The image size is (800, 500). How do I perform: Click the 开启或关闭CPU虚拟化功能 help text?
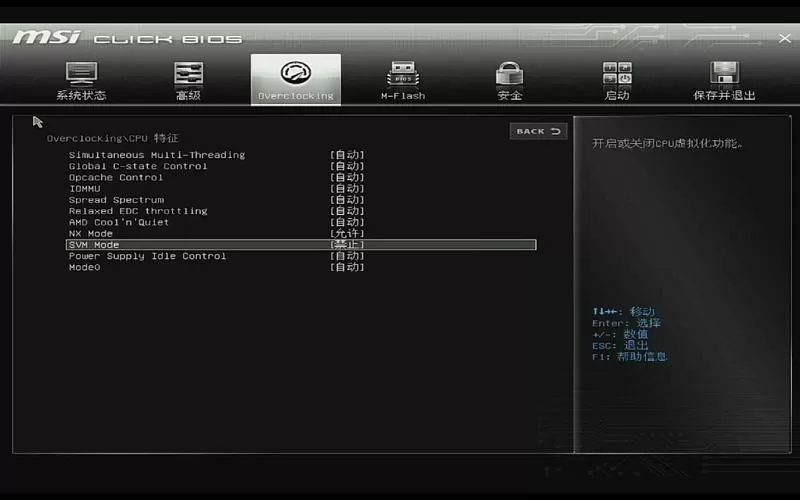tap(667, 143)
